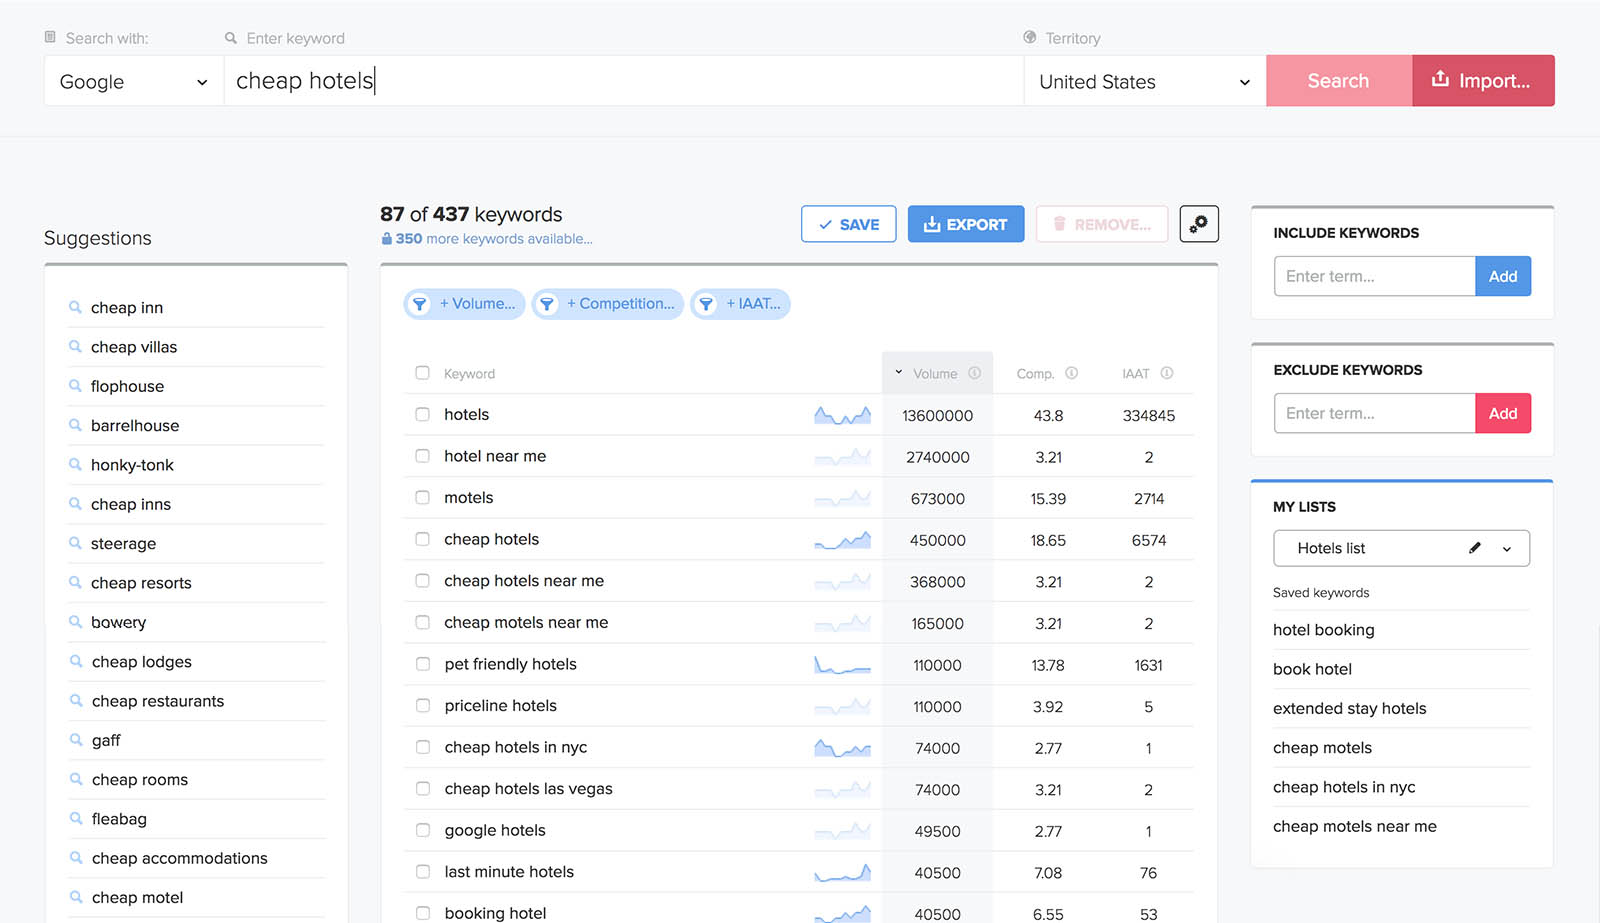The height and width of the screenshot is (923, 1600).
Task: Select the Volume filter funnel icon
Action: click(x=419, y=303)
